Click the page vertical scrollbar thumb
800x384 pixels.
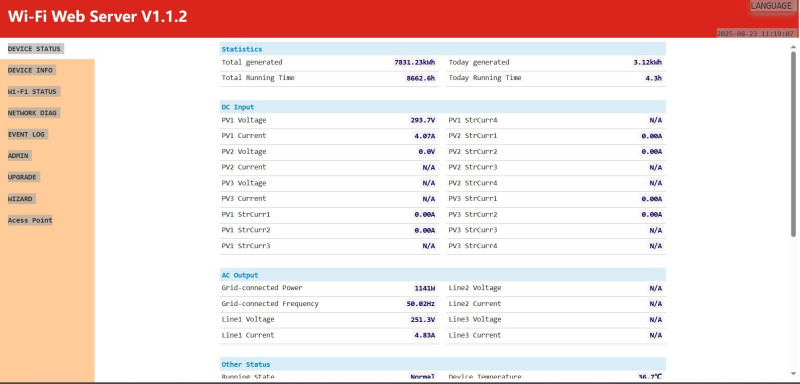click(x=793, y=143)
